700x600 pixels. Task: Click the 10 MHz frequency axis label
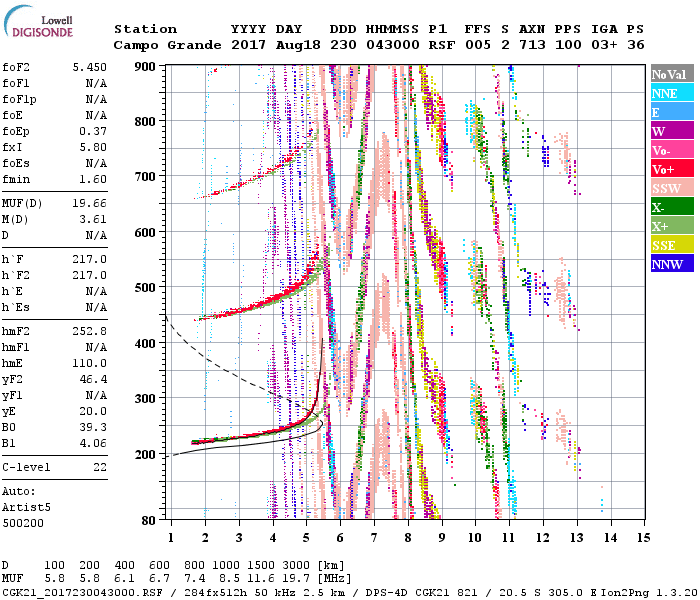click(x=475, y=538)
